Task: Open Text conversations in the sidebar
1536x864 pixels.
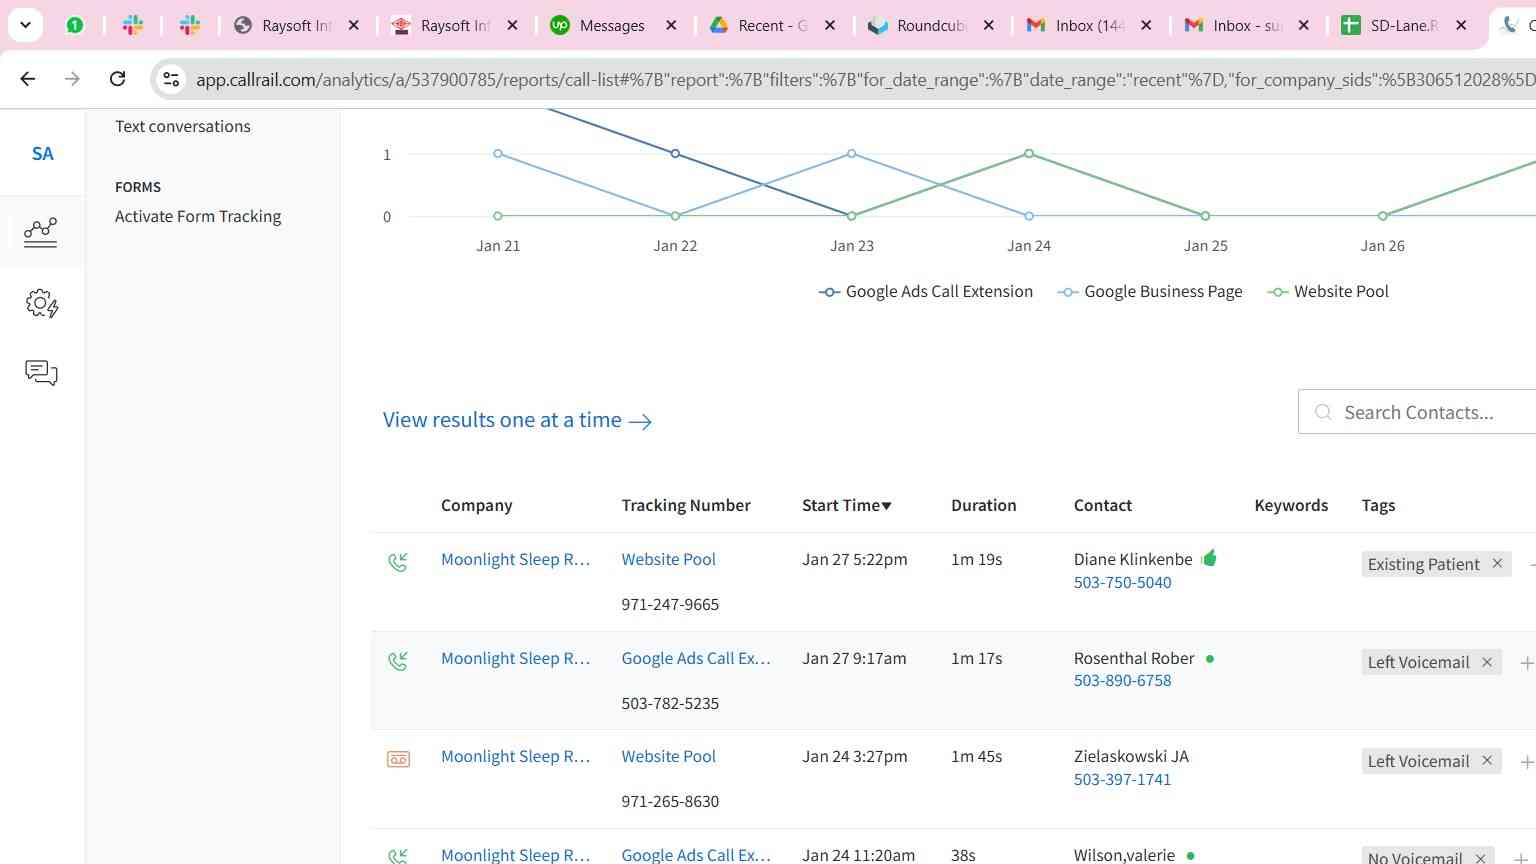Action: (183, 126)
